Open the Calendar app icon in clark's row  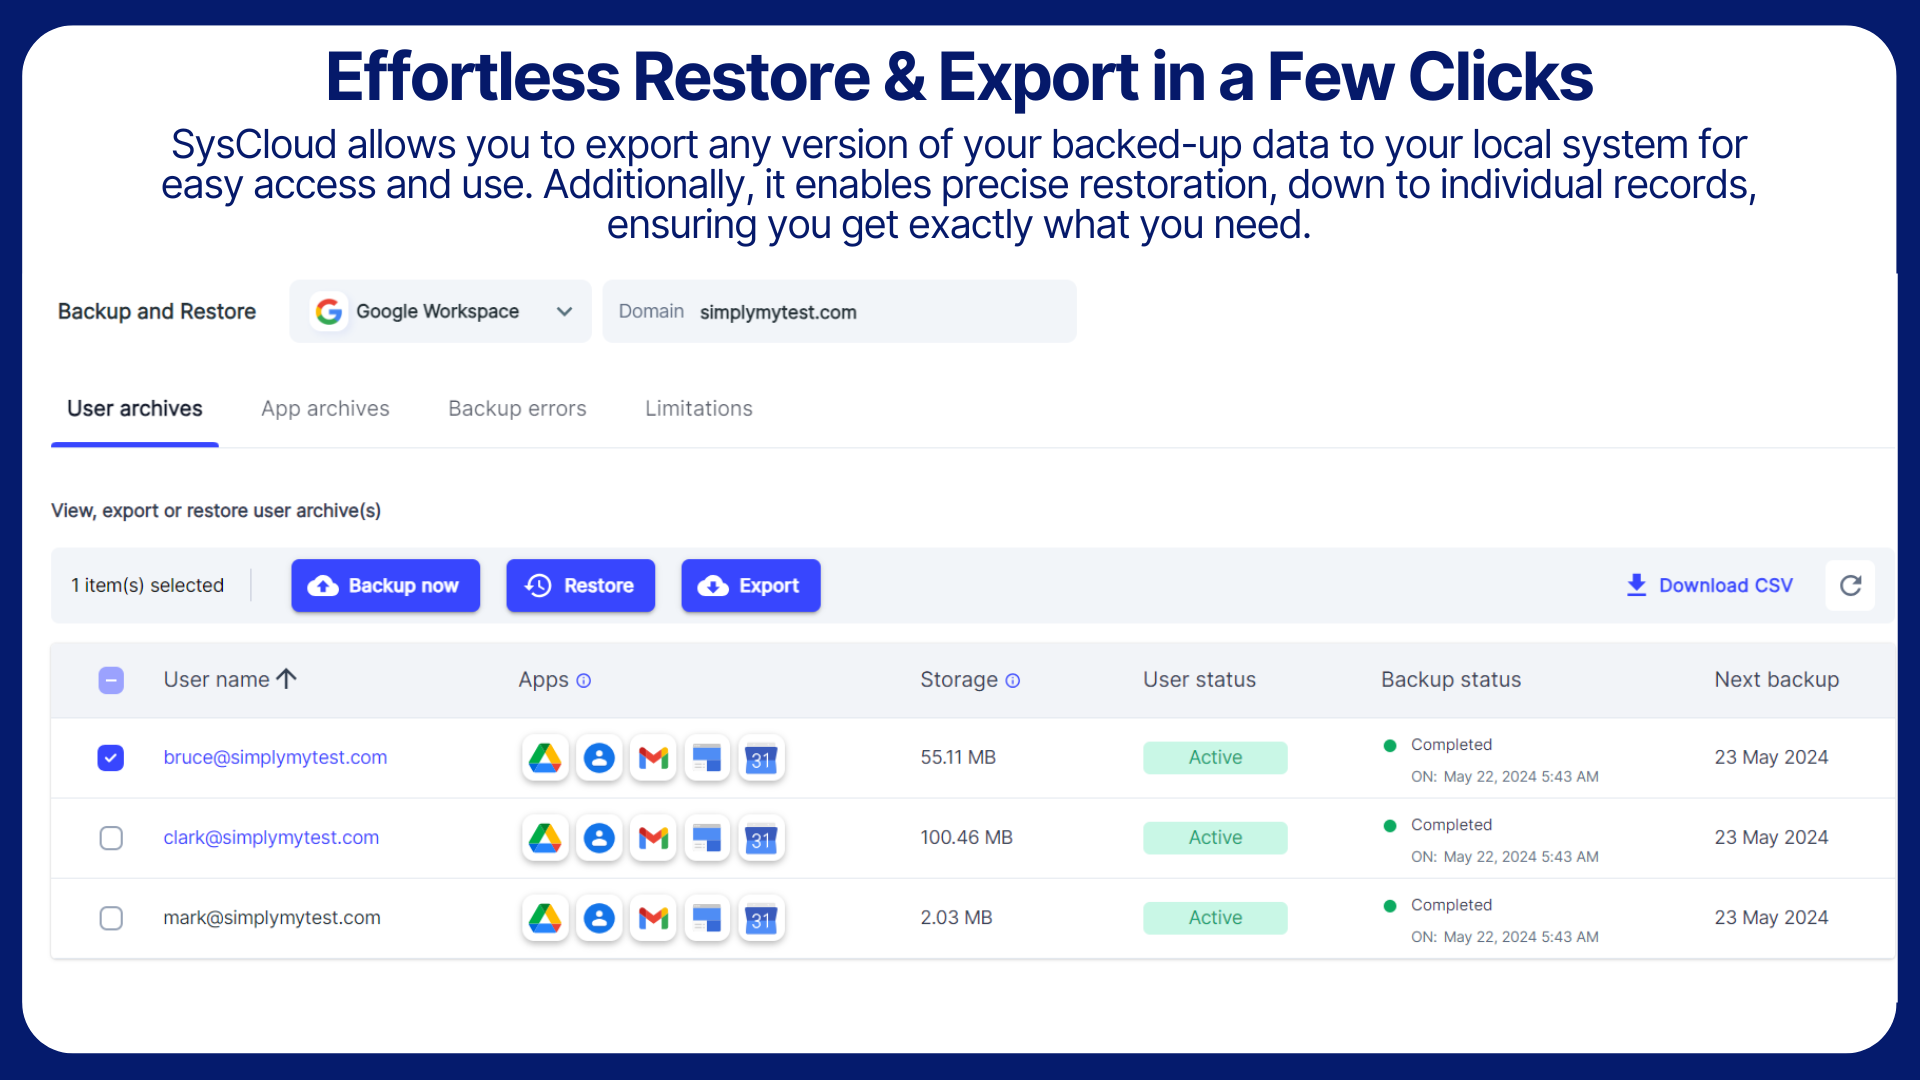[x=761, y=838]
